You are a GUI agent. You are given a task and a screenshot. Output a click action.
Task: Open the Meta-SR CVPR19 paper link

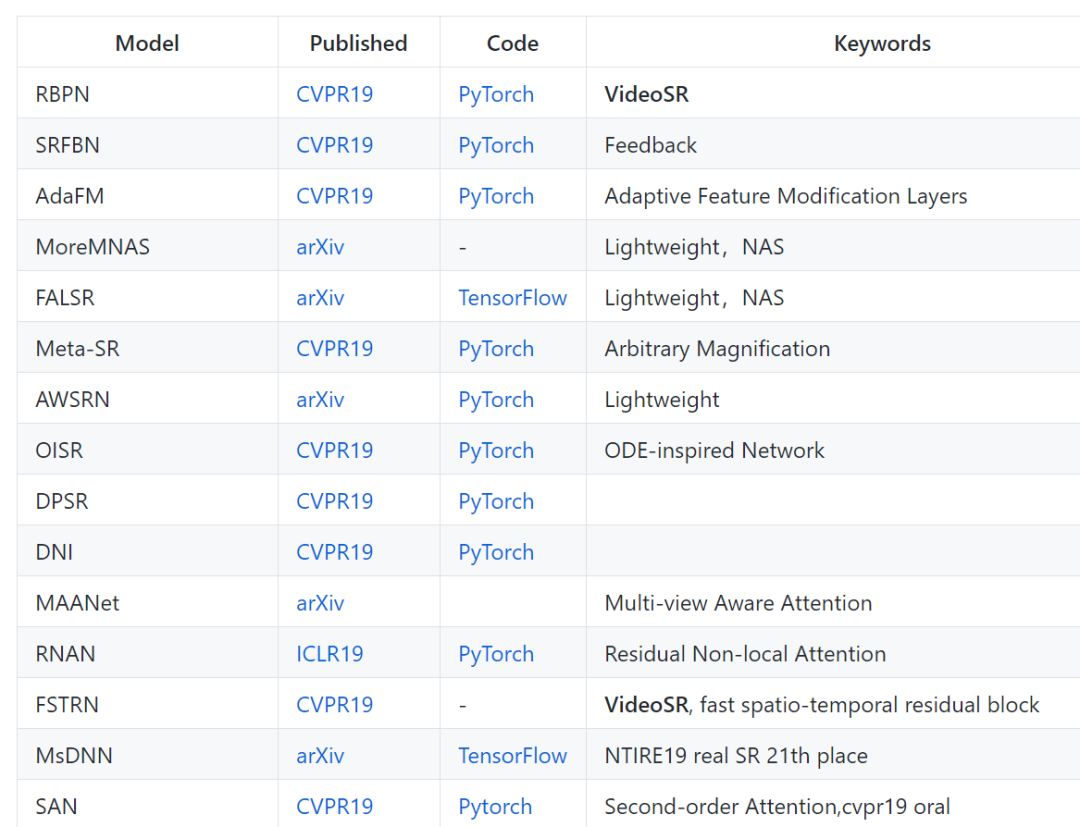tap(334, 349)
